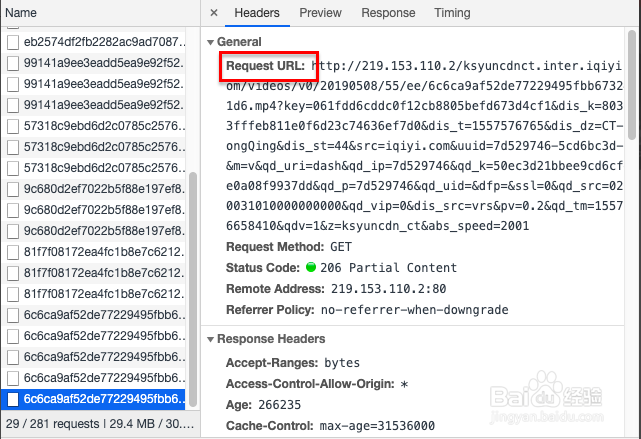The width and height of the screenshot is (641, 439).
Task: Click the 29 / 281 requests summary
Action: pyautogui.click(x=53, y=423)
